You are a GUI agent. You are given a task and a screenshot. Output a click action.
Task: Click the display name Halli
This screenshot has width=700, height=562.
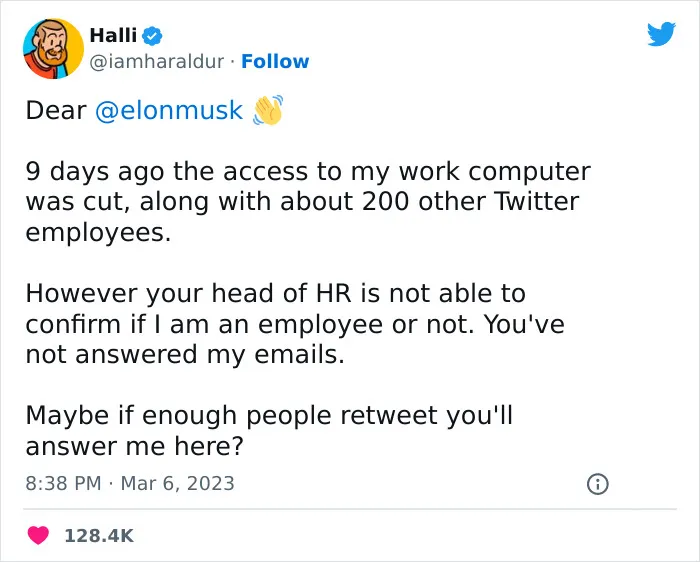(x=113, y=35)
